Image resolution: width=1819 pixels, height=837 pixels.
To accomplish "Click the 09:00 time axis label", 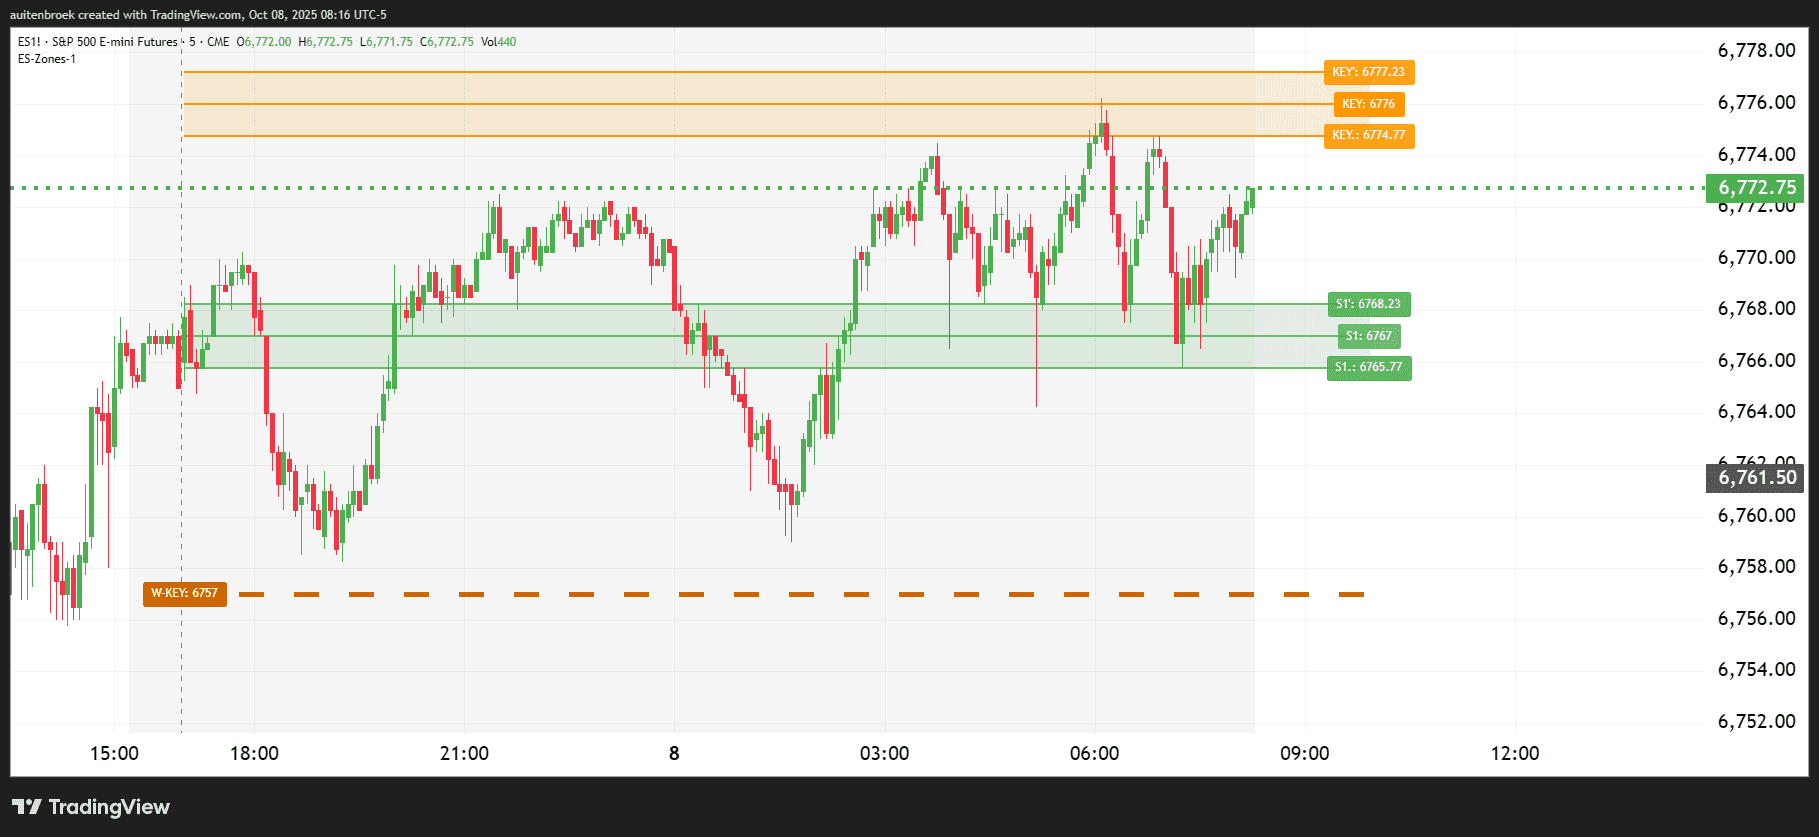I will (x=1304, y=753).
